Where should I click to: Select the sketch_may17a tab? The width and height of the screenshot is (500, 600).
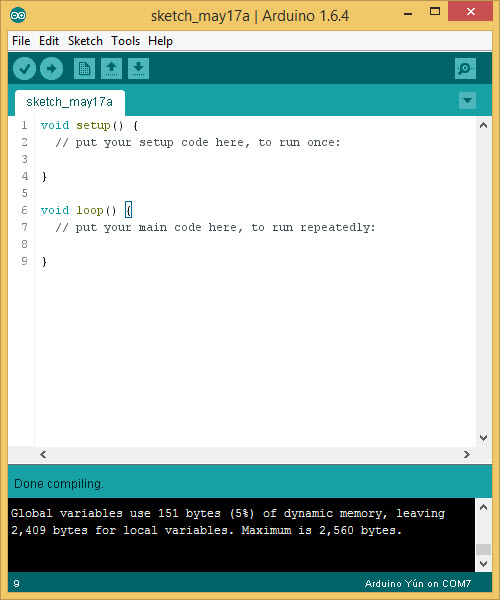(x=70, y=102)
